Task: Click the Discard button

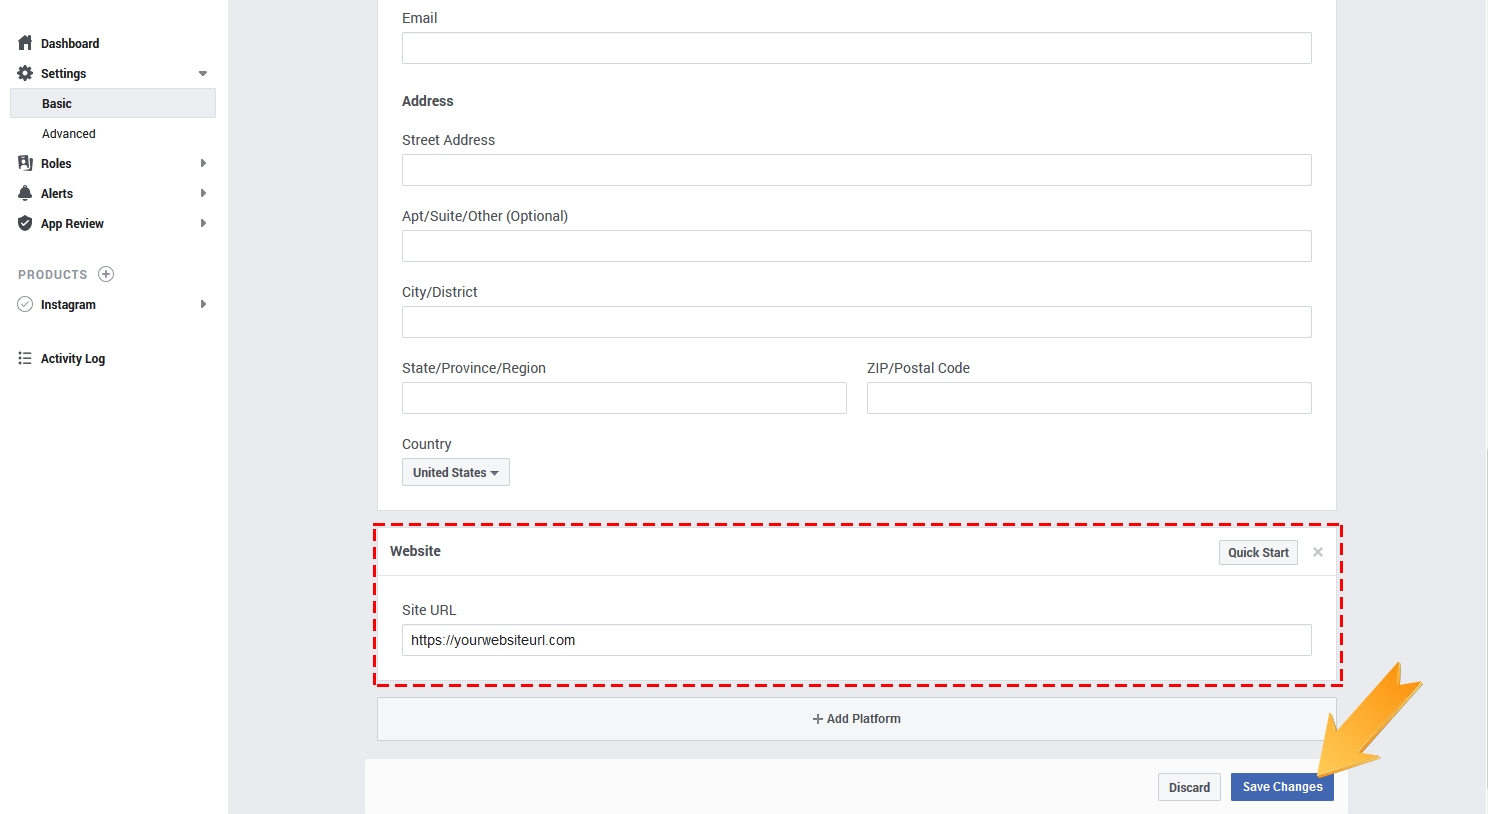Action: point(1189,787)
